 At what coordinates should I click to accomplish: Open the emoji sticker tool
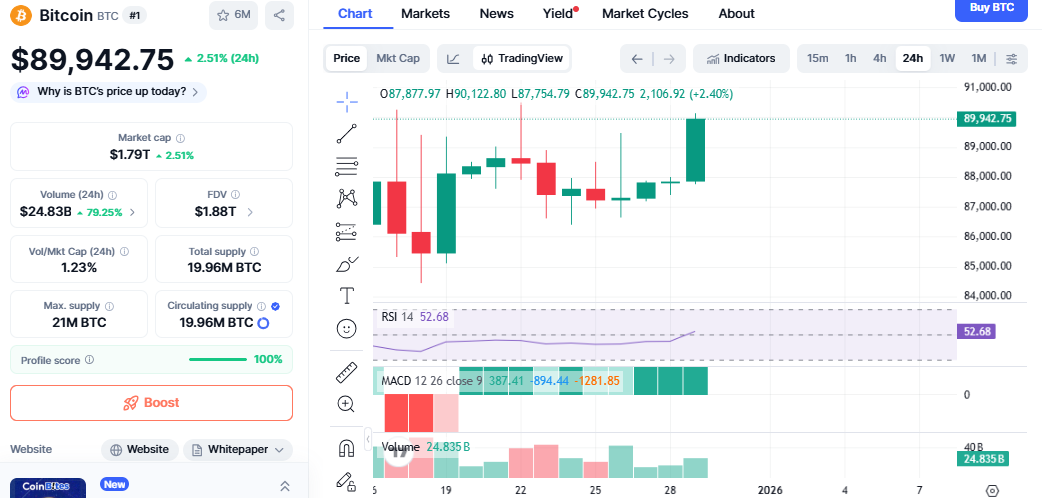point(347,328)
